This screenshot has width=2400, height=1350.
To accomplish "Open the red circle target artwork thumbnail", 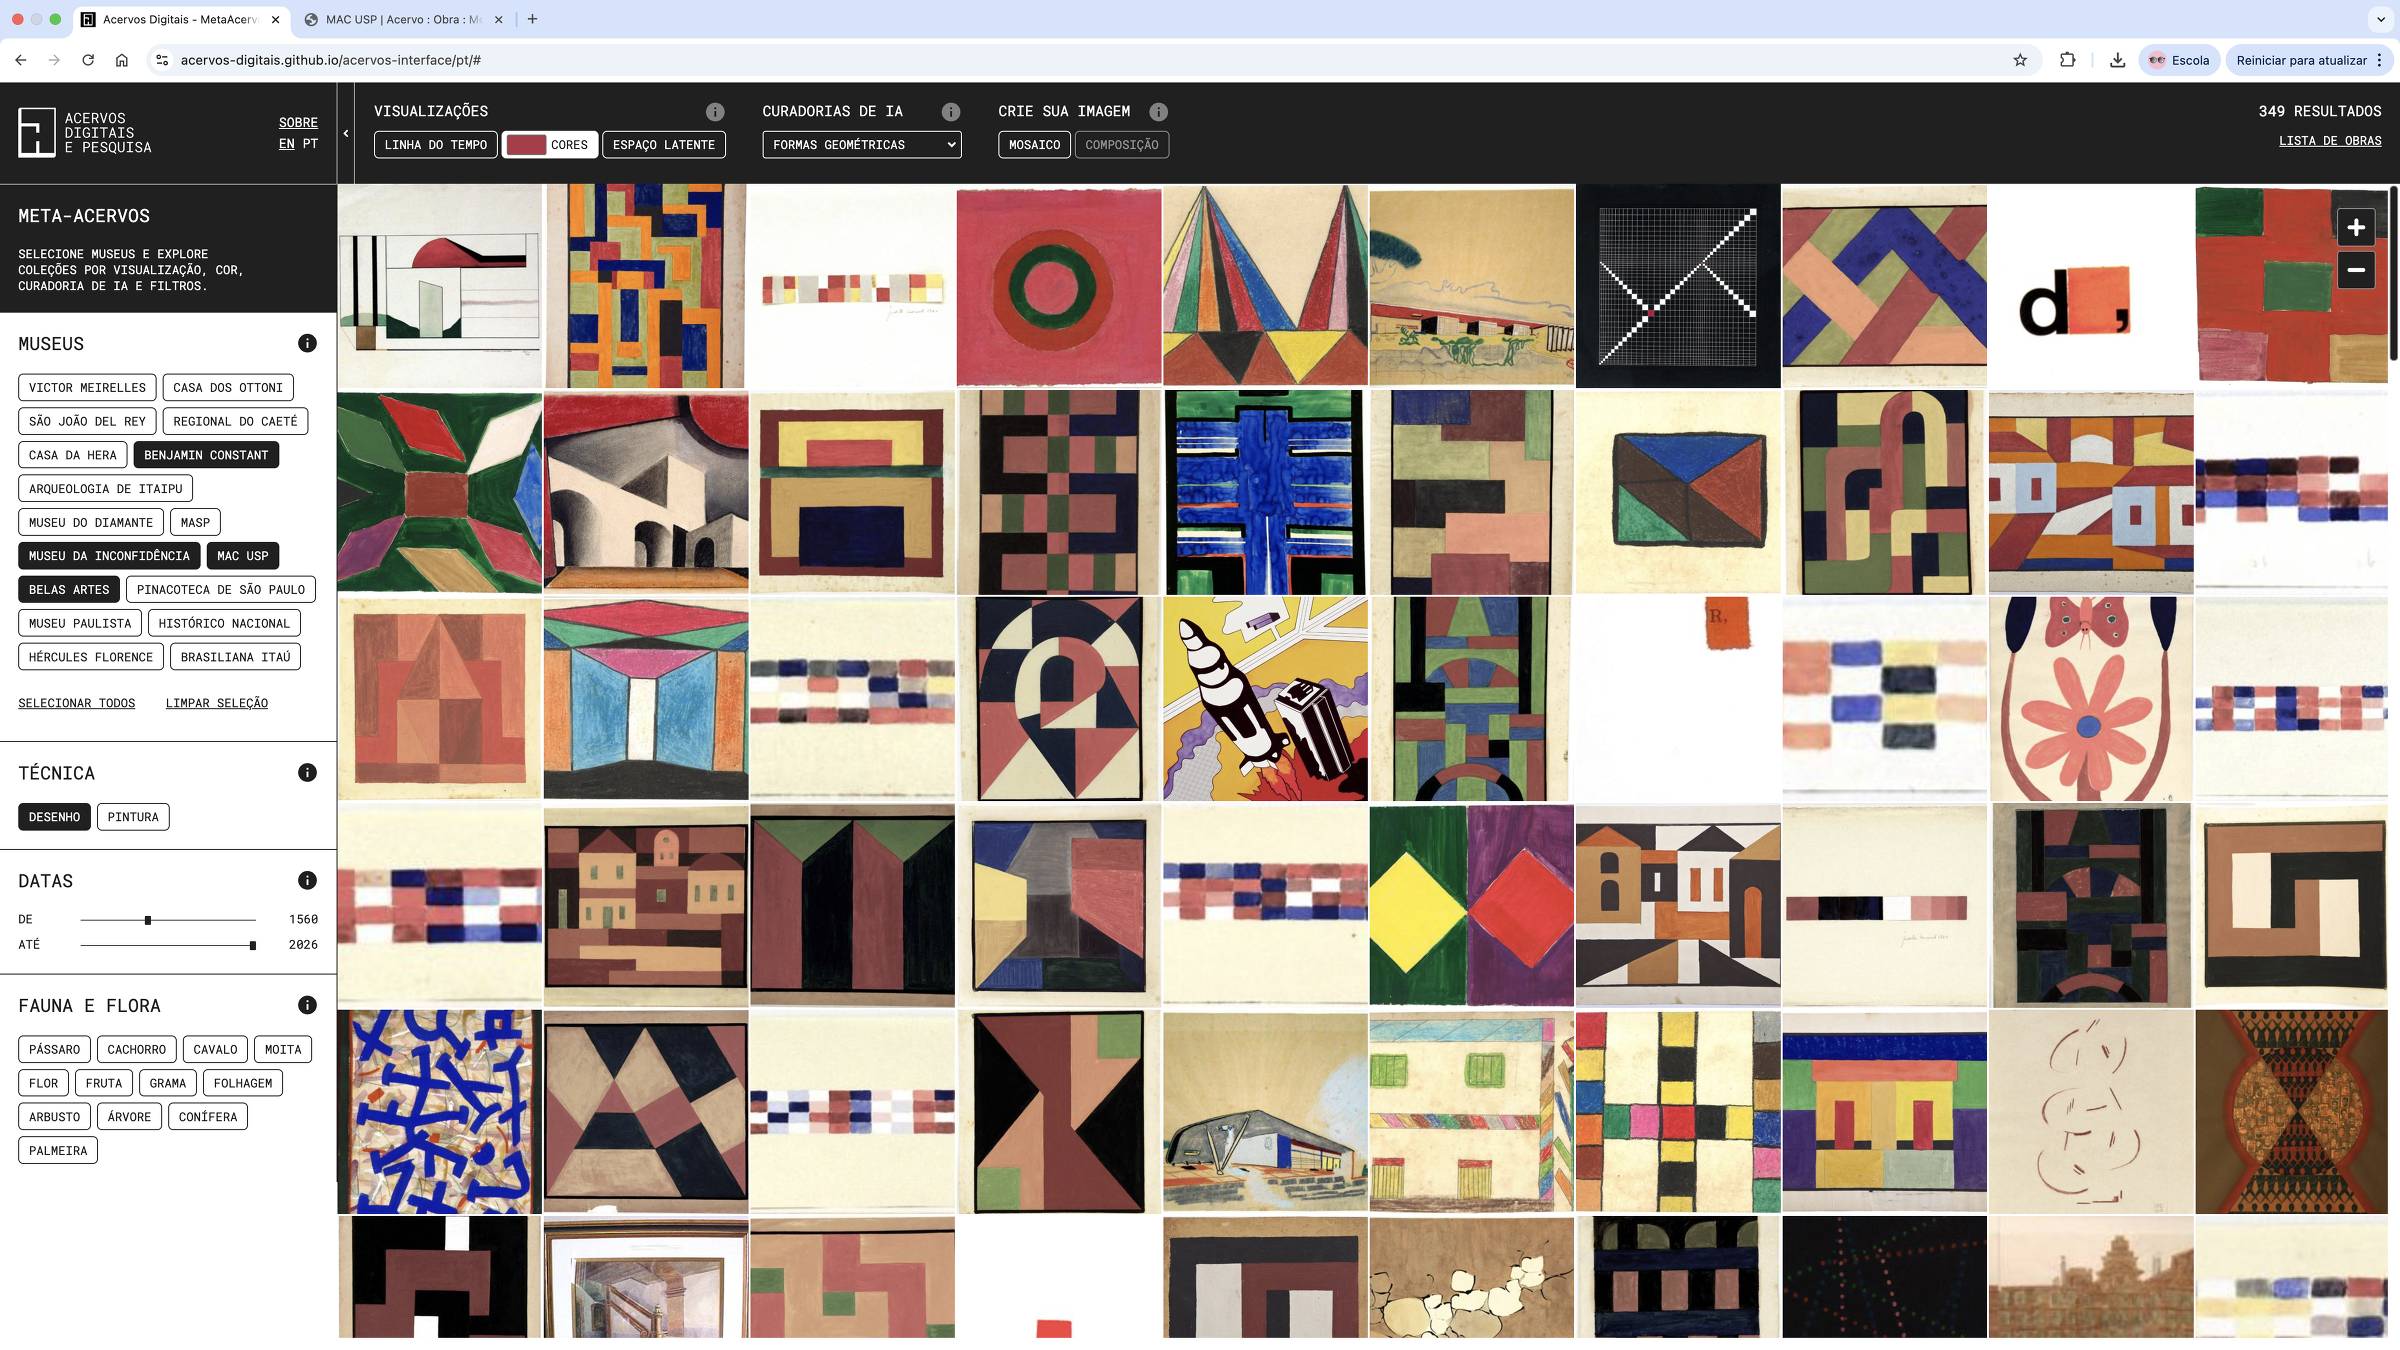I will click(x=1058, y=287).
